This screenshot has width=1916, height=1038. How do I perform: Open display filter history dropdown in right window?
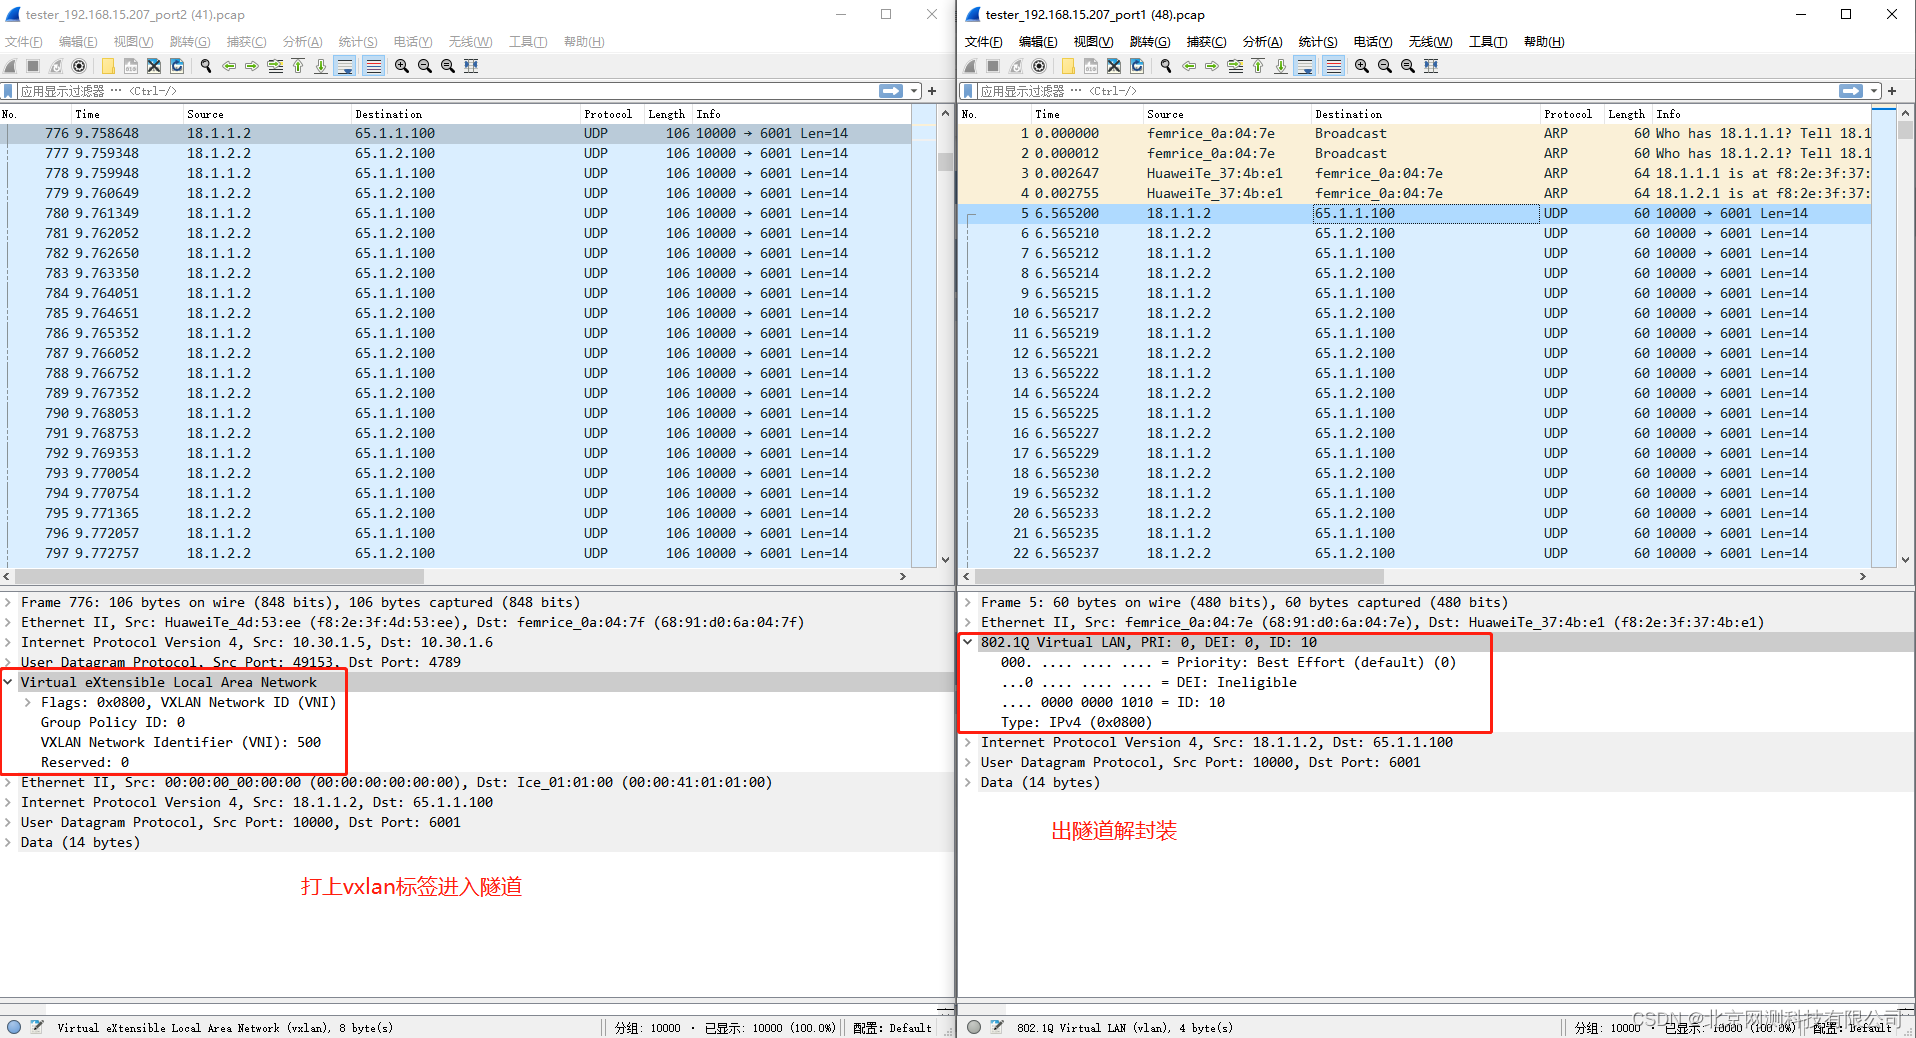(1874, 91)
